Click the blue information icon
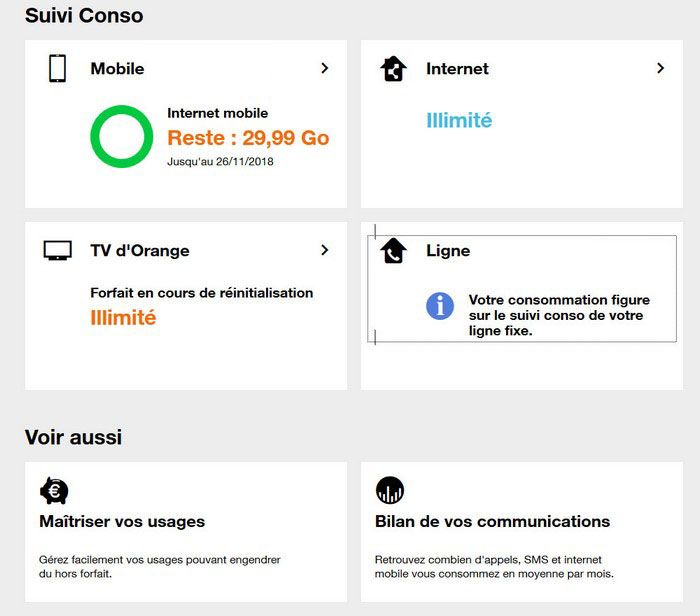Image resolution: width=700 pixels, height=616 pixels. [440, 306]
